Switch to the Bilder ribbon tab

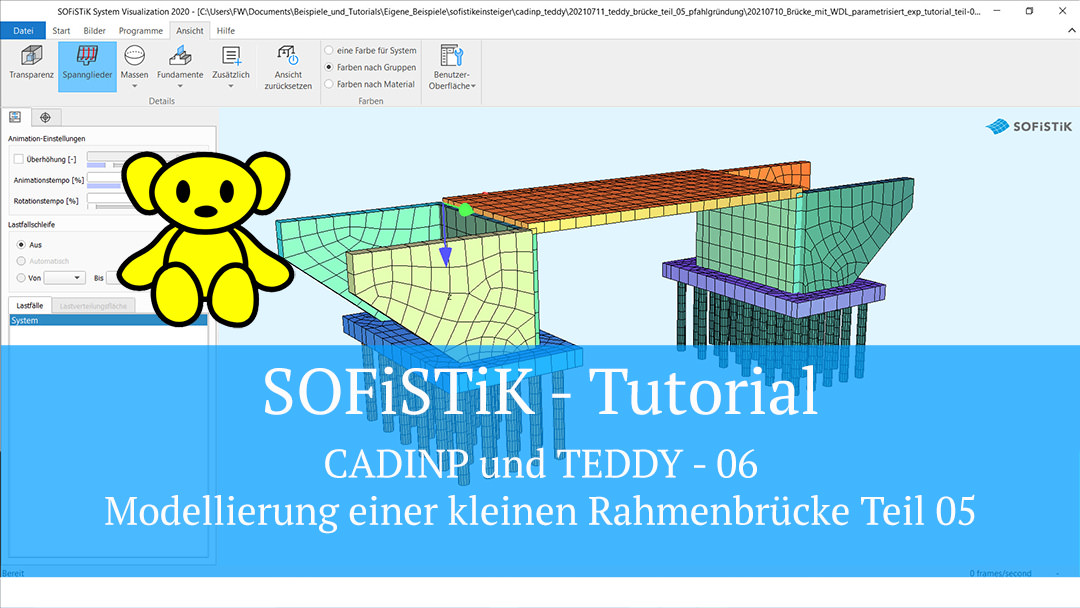click(x=94, y=30)
